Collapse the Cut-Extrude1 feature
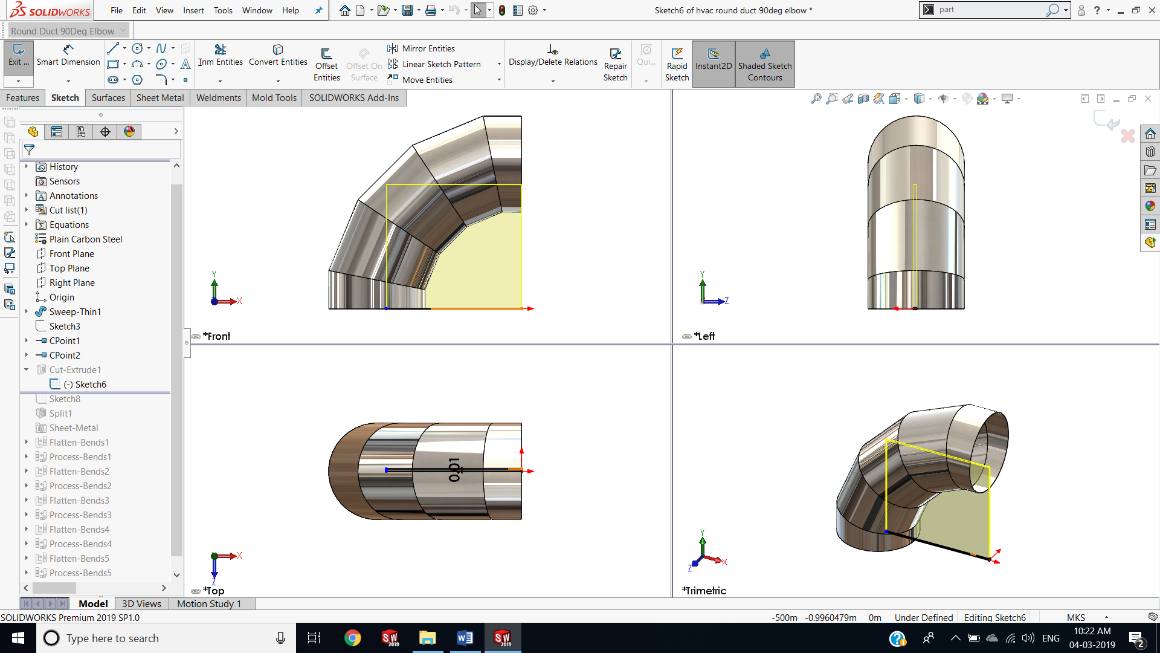Screen dimensions: 1160x653 point(27,369)
